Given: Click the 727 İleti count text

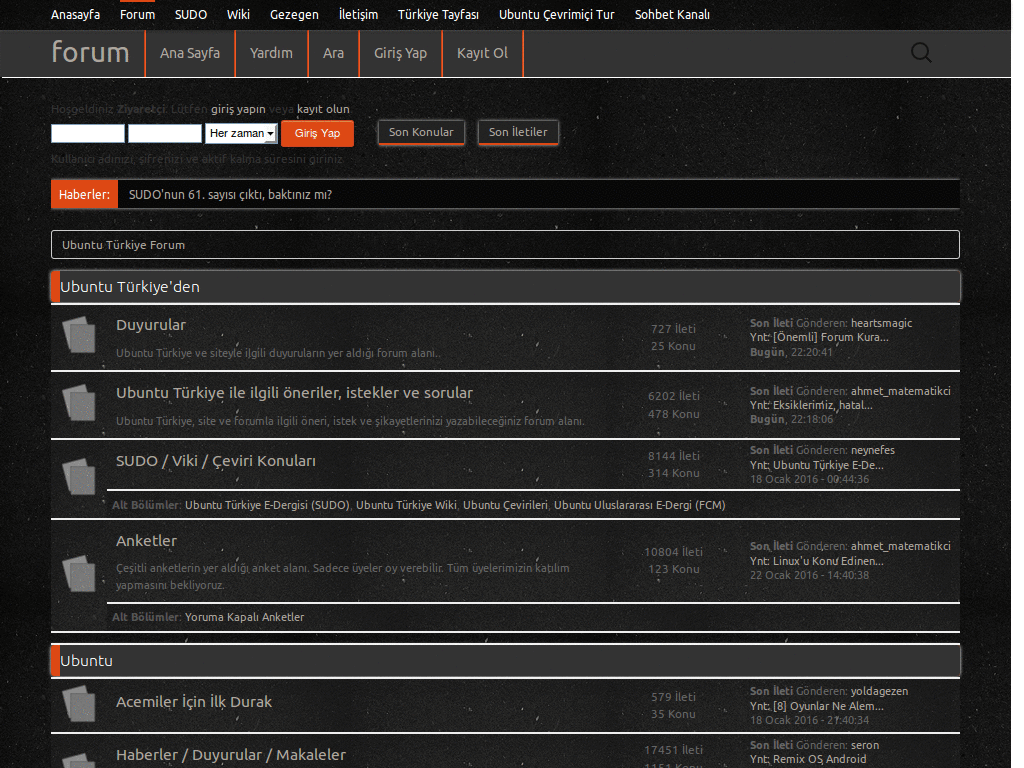Looking at the screenshot, I should 673,329.
